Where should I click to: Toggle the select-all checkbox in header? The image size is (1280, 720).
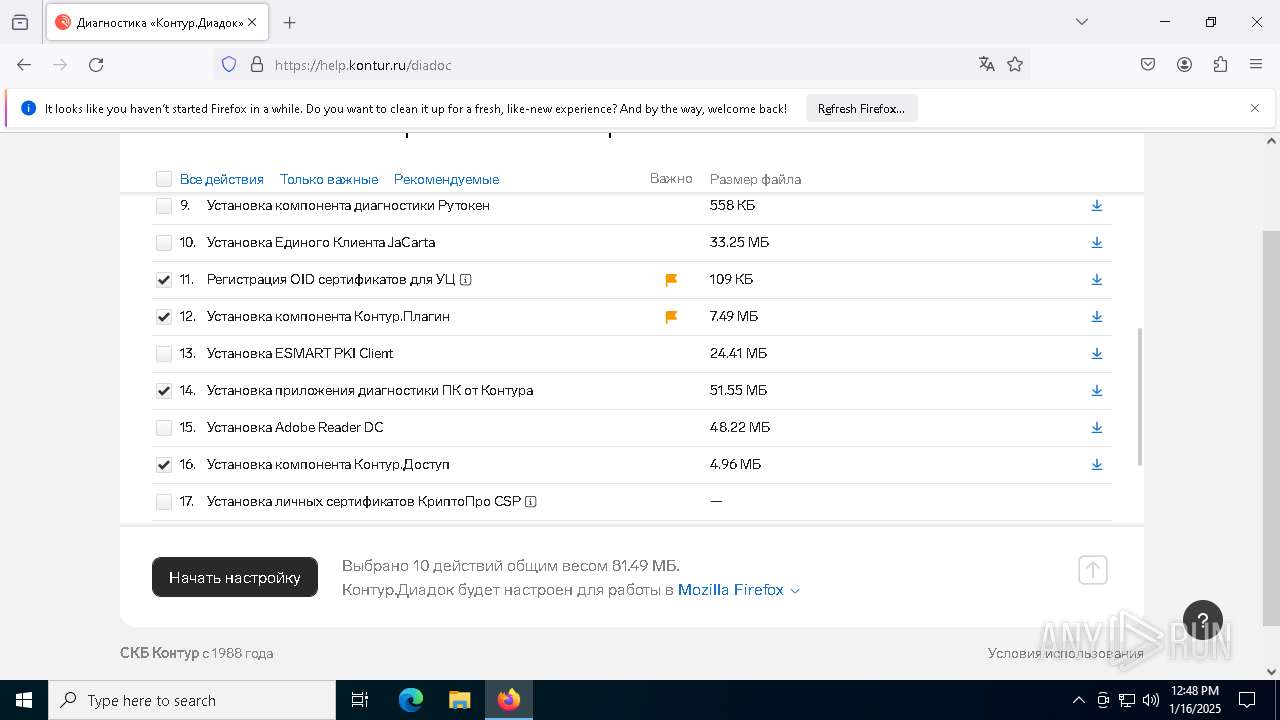point(164,179)
